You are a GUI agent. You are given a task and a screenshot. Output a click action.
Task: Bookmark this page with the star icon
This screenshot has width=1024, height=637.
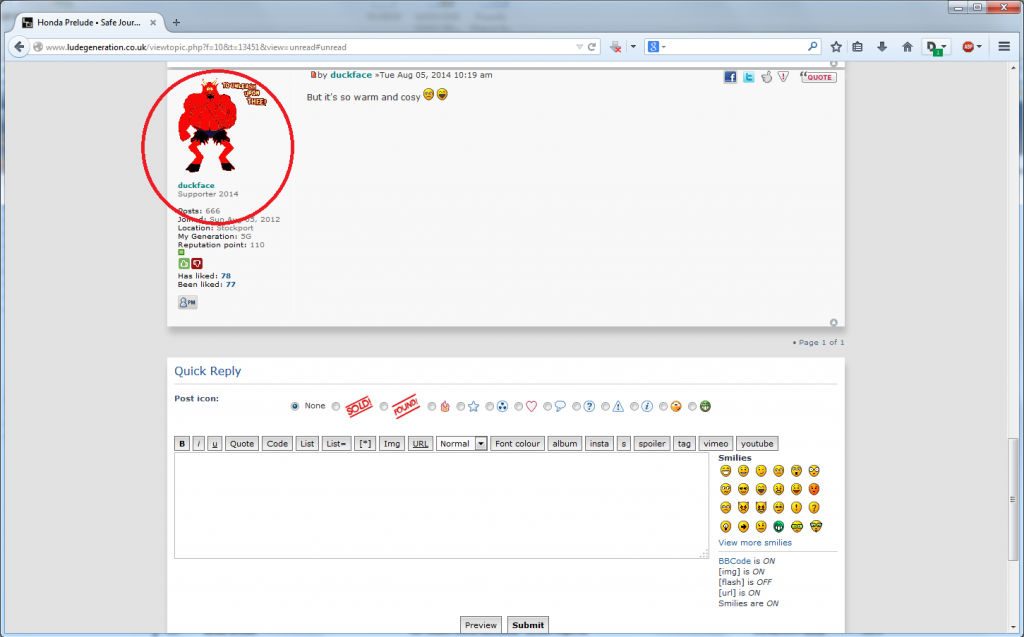tap(836, 46)
